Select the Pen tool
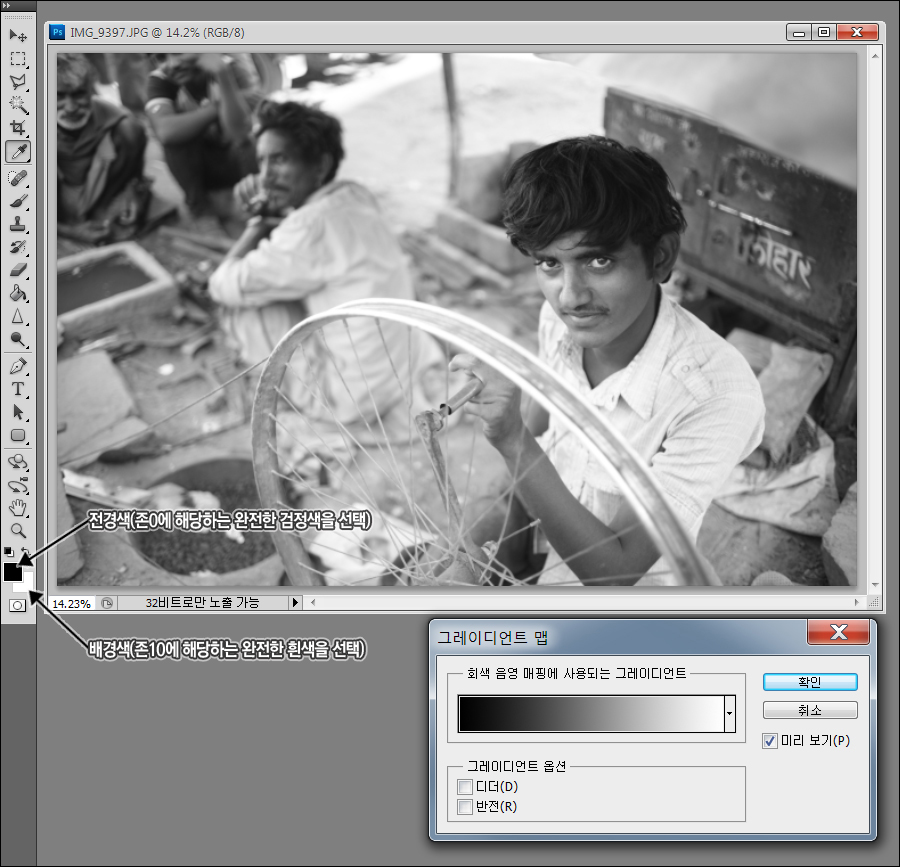This screenshot has width=900, height=867. coord(18,366)
